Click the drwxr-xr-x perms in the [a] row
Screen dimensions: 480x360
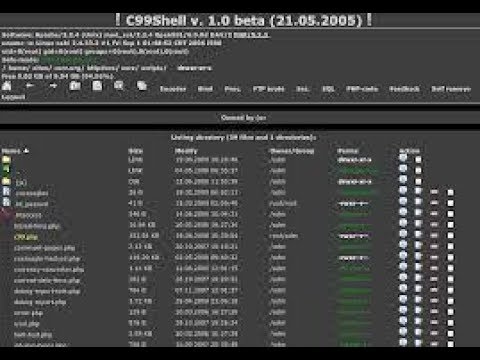click(x=355, y=182)
